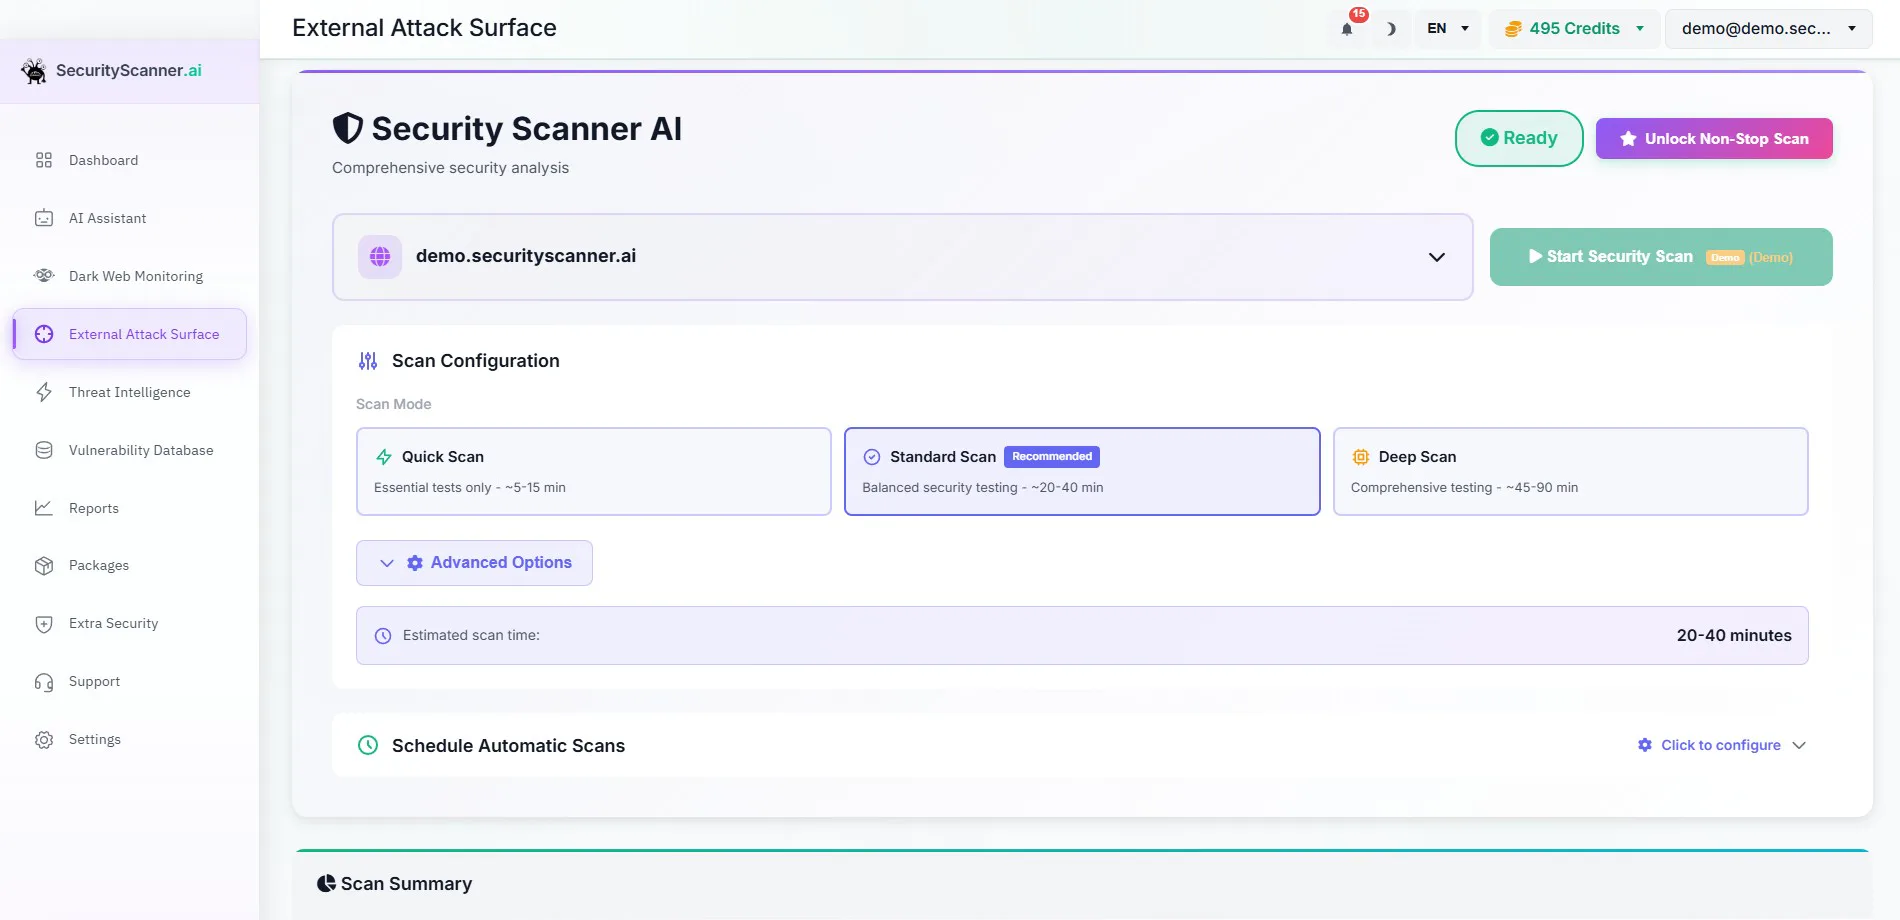Screen dimensions: 1900x920
Task: Click the Dark Web Monitoring spy icon
Action: [44, 276]
